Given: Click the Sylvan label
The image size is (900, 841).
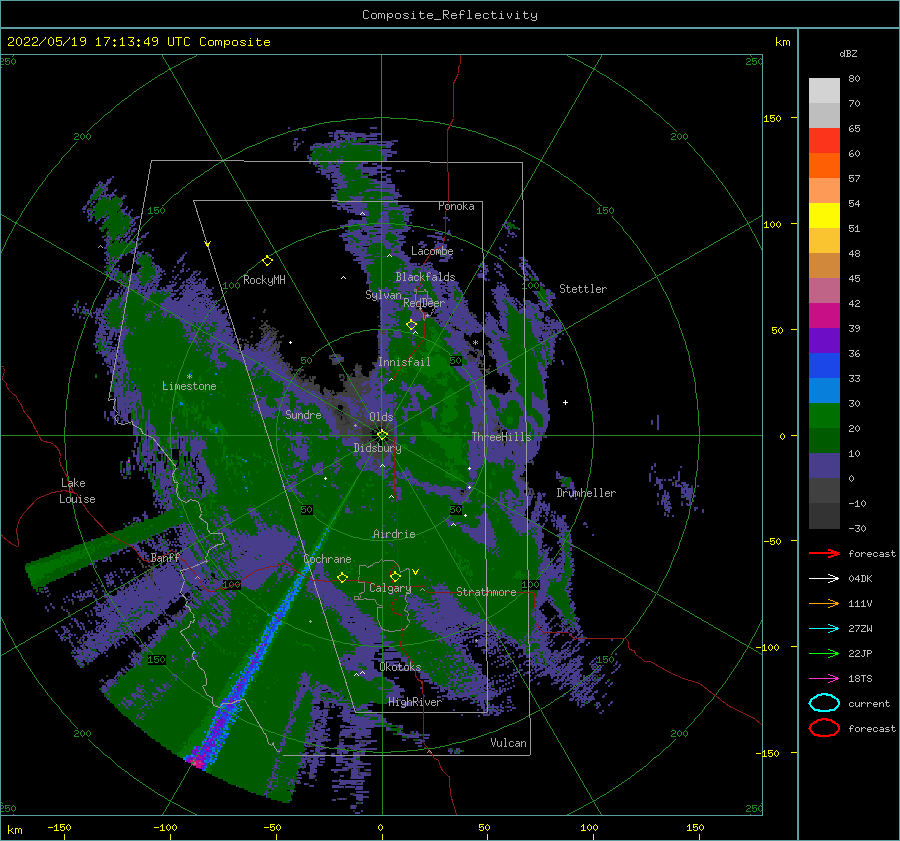Looking at the screenshot, I should pos(383,295).
